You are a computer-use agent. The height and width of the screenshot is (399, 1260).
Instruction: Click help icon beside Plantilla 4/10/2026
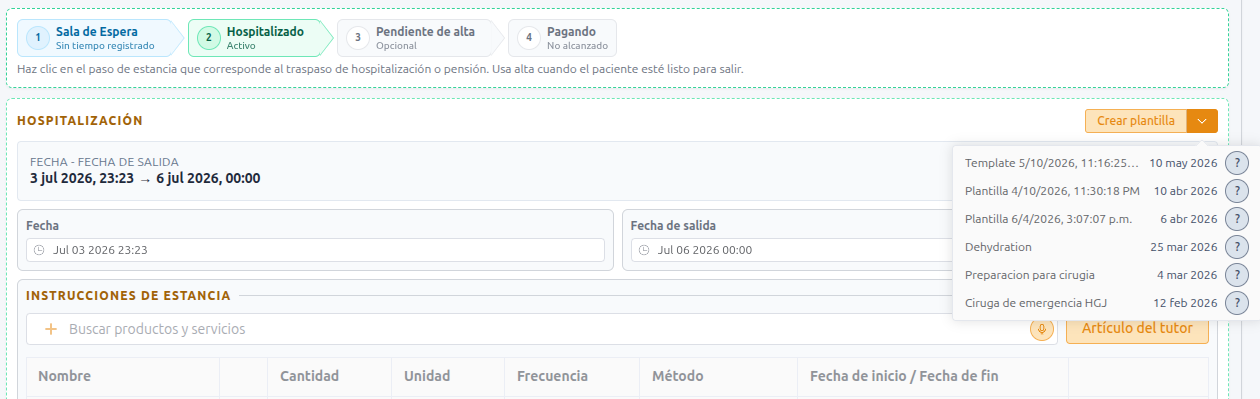tap(1237, 191)
